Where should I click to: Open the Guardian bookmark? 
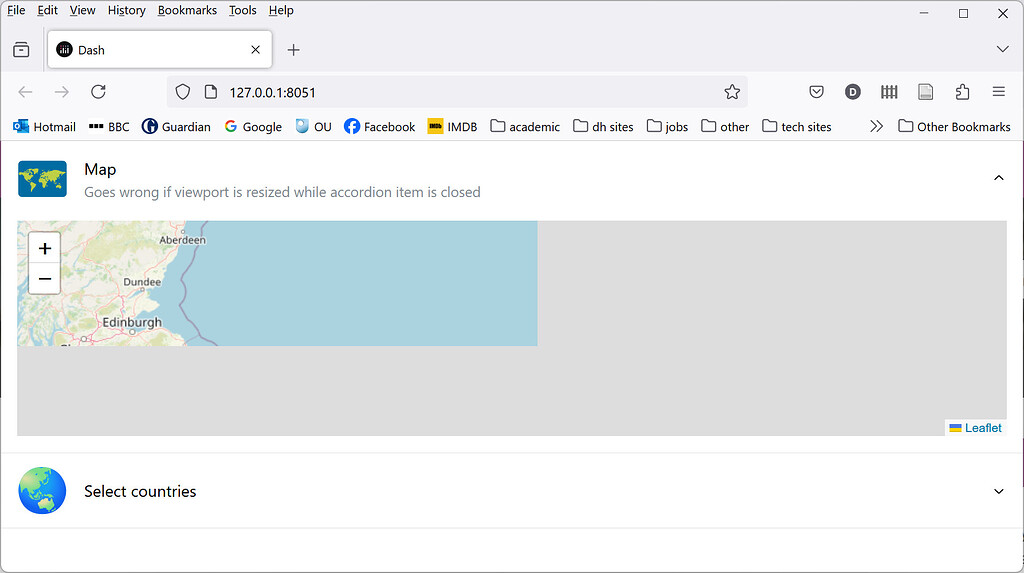(176, 126)
